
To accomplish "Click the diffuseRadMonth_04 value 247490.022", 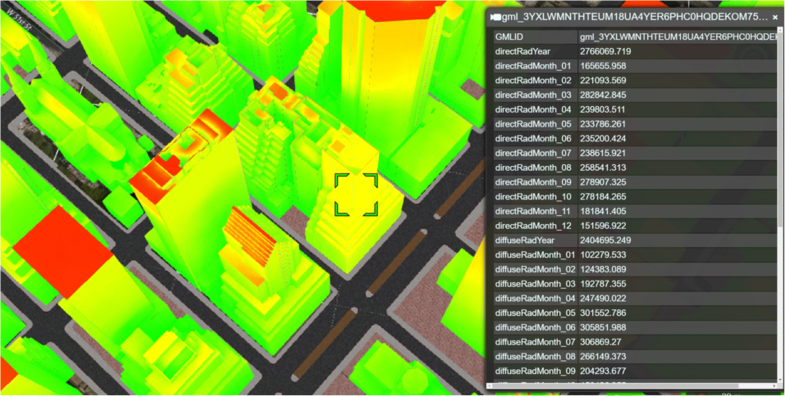I will [603, 298].
